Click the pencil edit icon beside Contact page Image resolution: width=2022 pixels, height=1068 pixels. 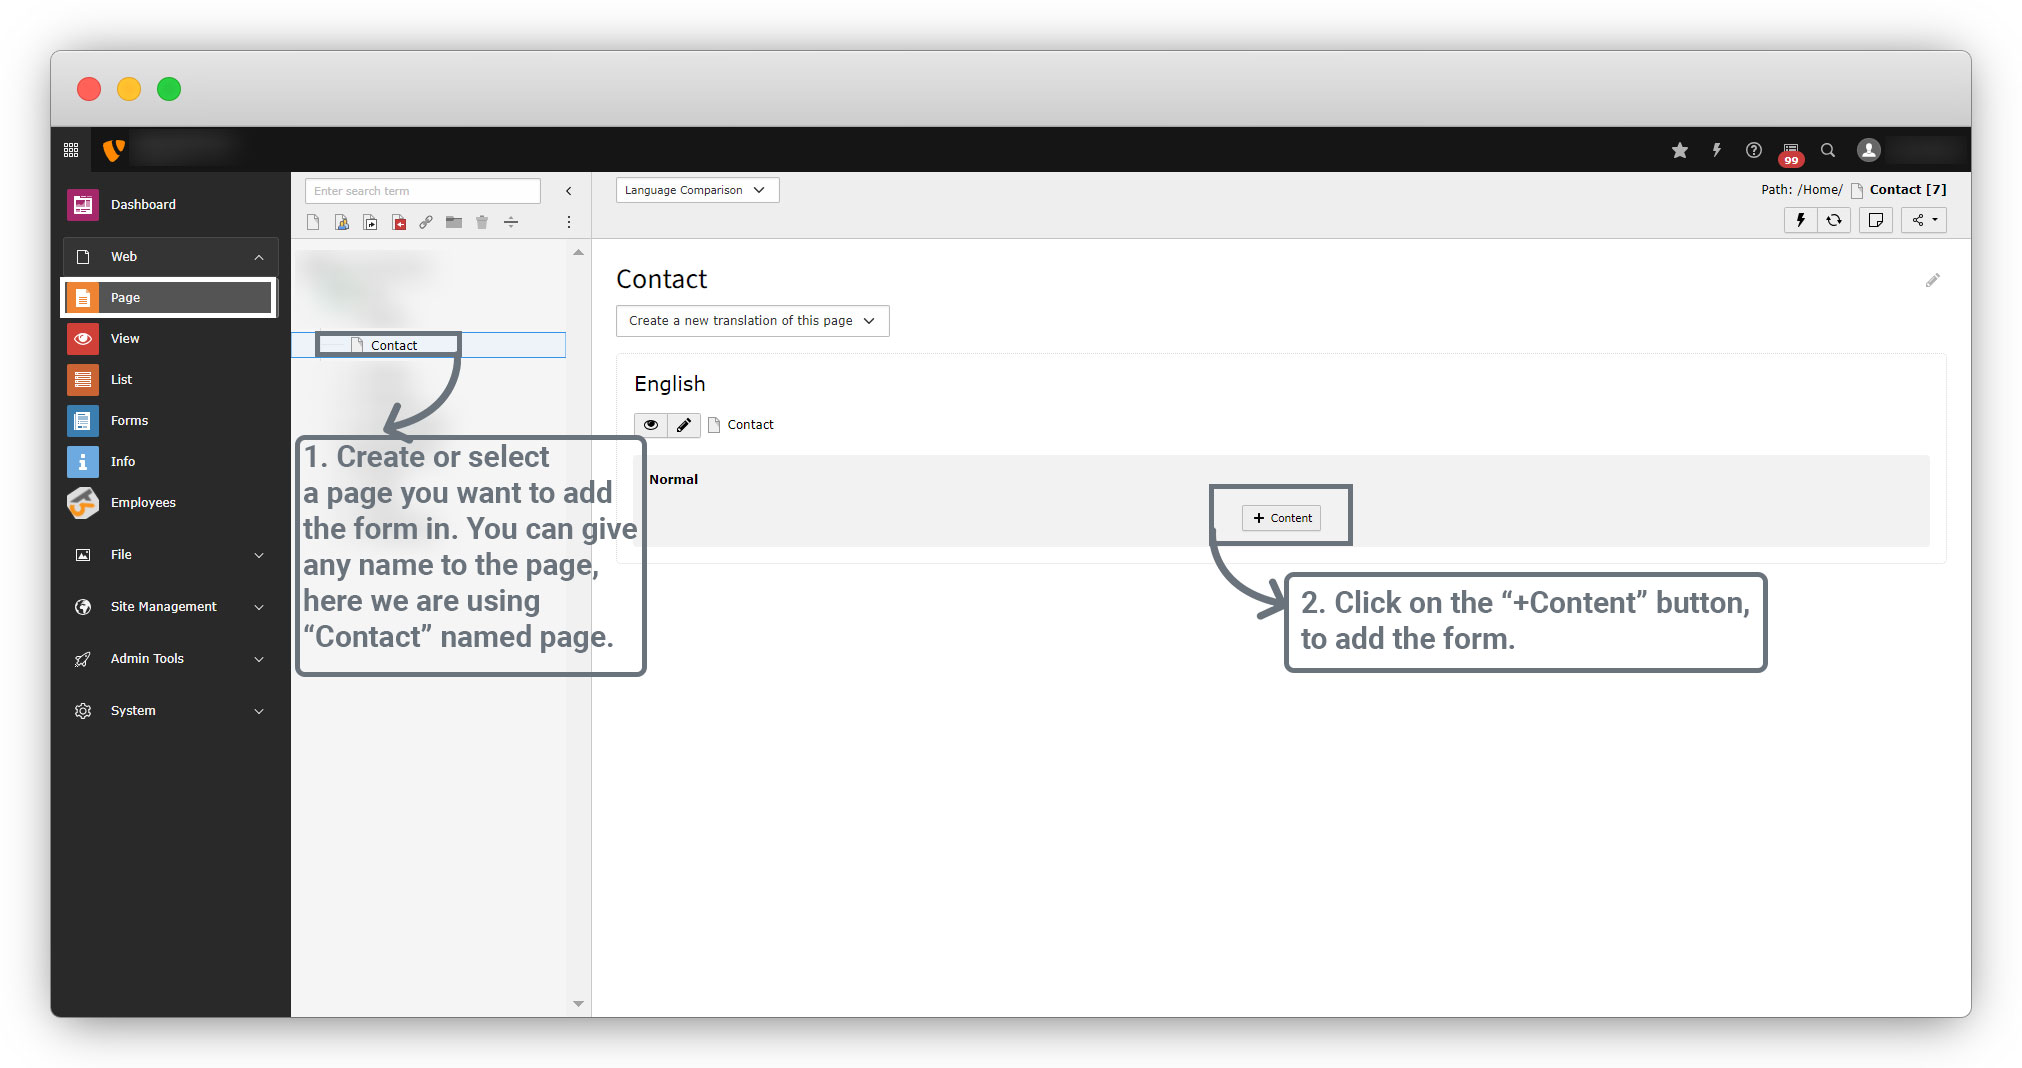coord(684,425)
